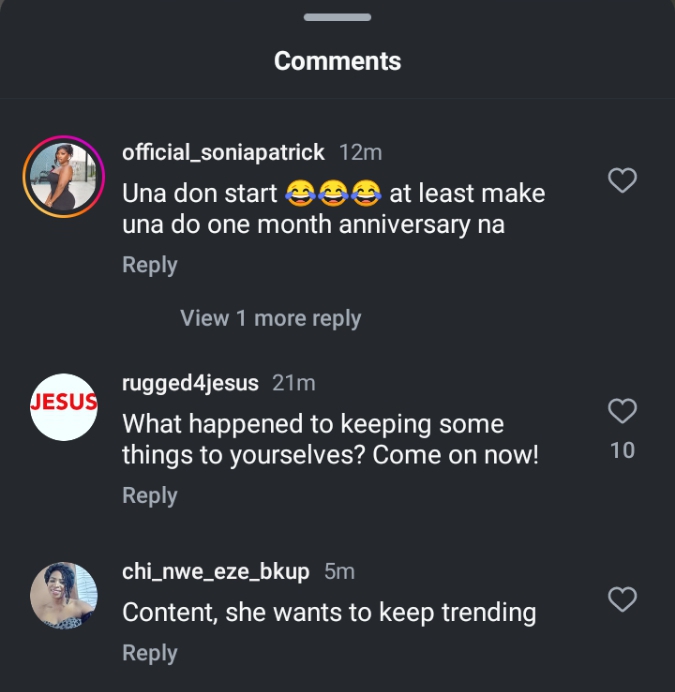Expand View 1 more reply

click(x=270, y=318)
